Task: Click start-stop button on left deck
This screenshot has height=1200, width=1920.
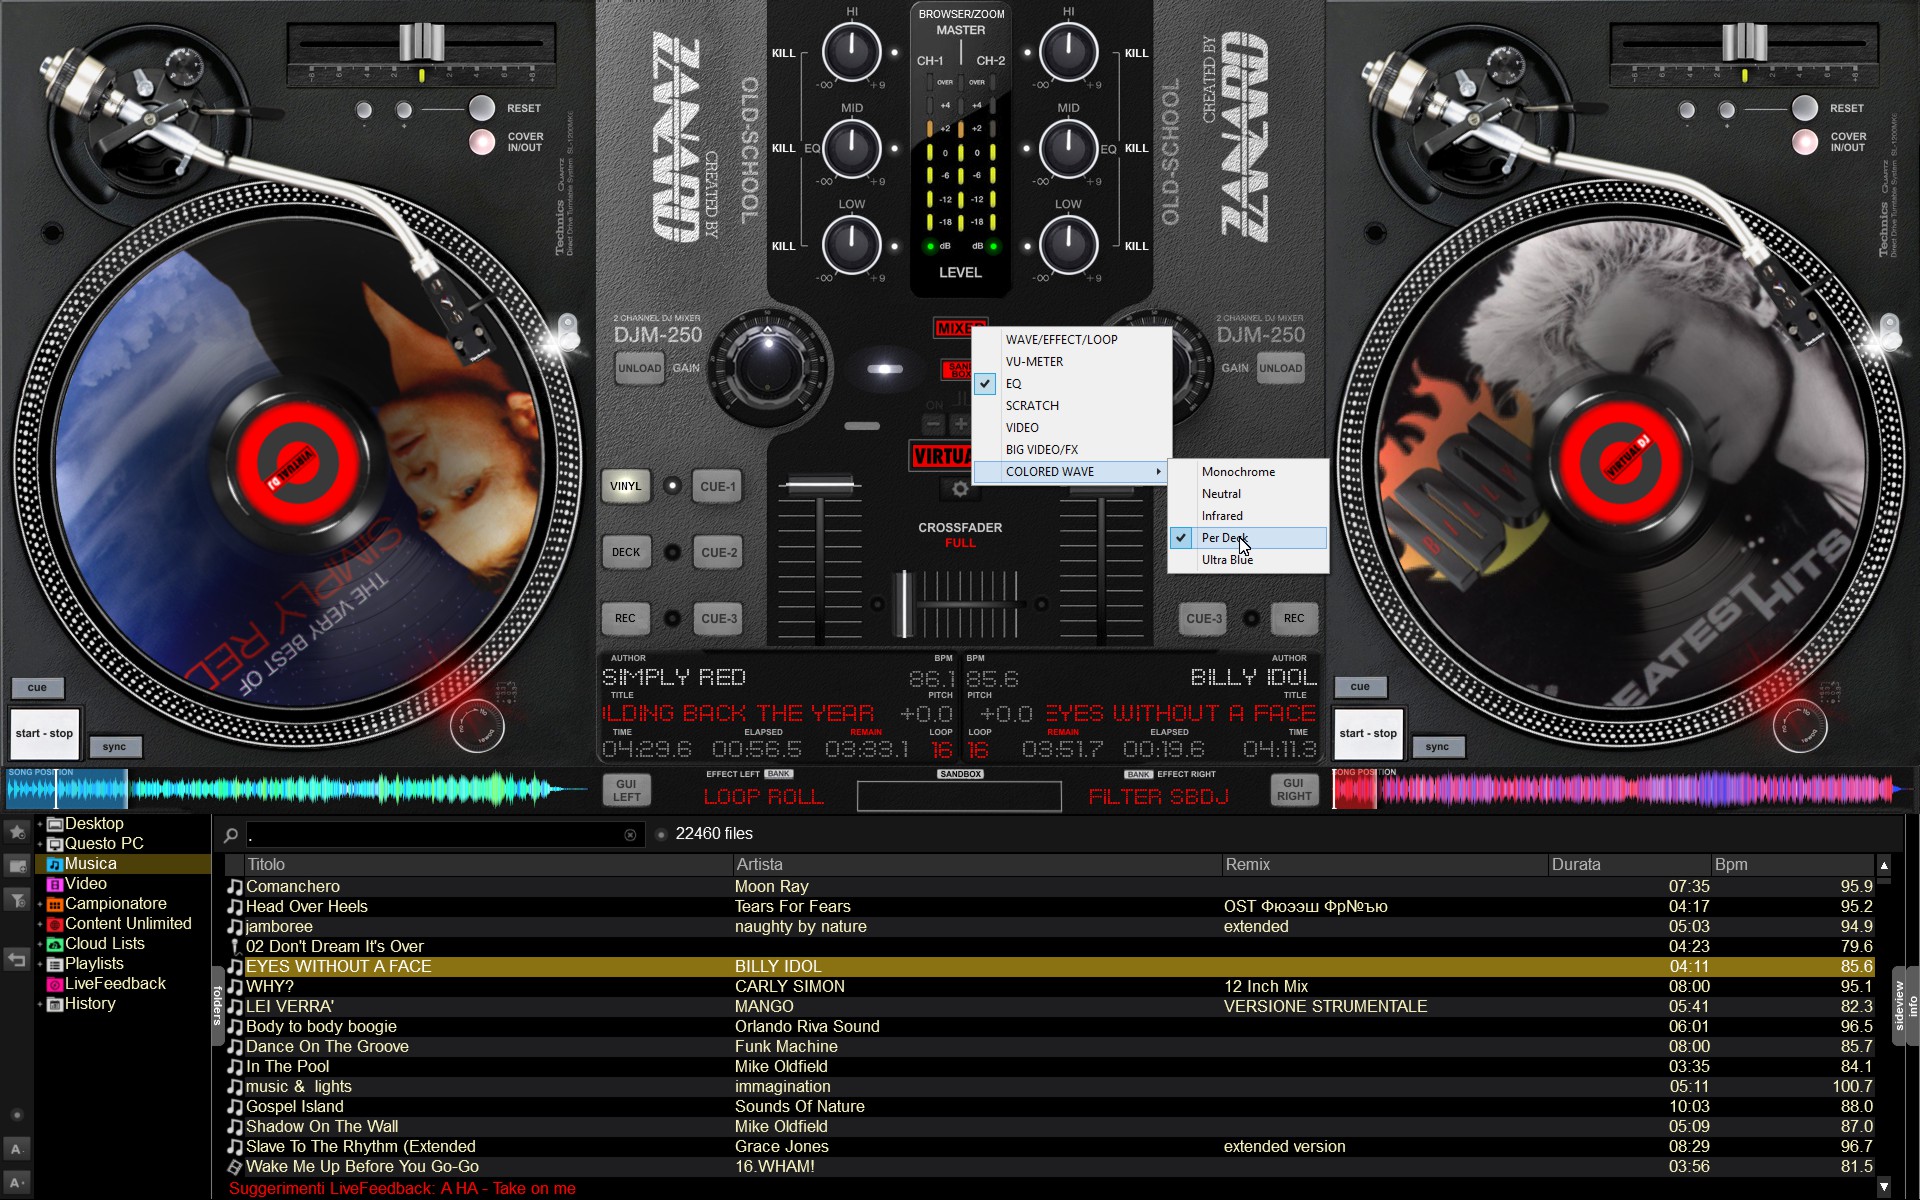Action: (x=44, y=733)
